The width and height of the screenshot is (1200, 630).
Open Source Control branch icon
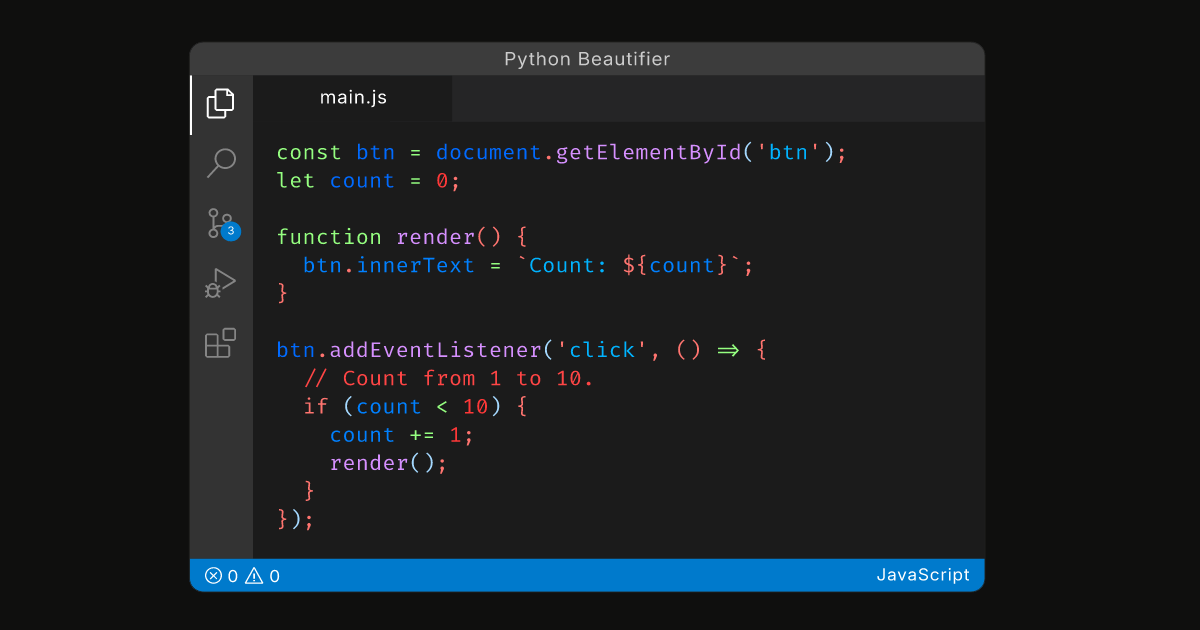coord(221,223)
